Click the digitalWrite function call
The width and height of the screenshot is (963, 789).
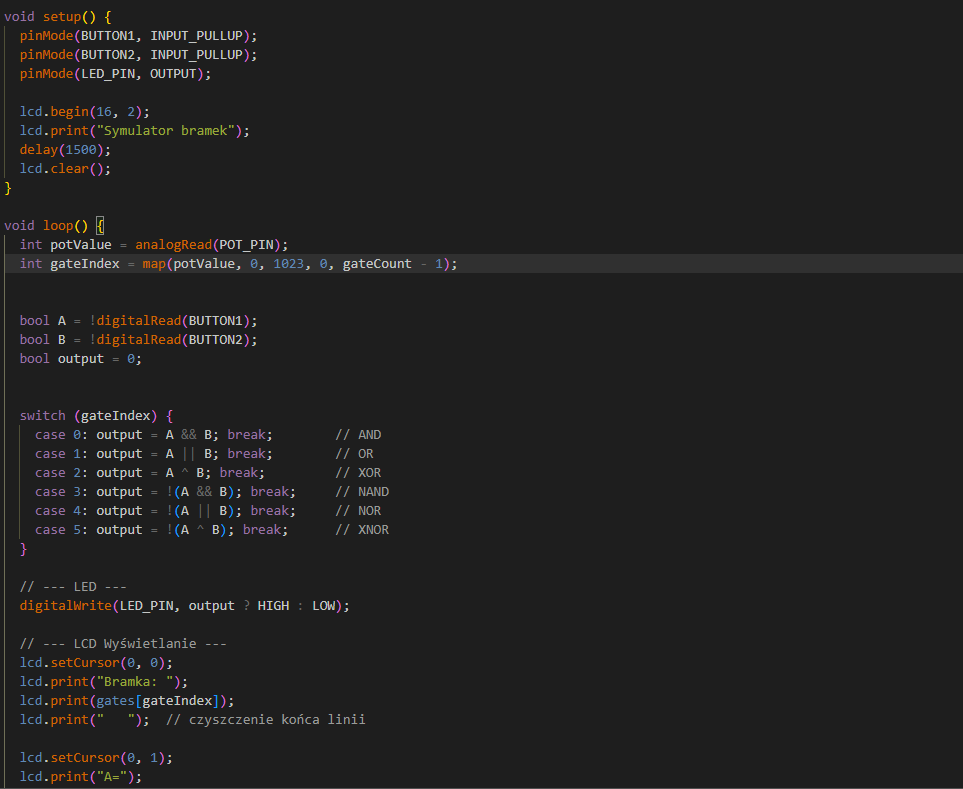pos(65,606)
